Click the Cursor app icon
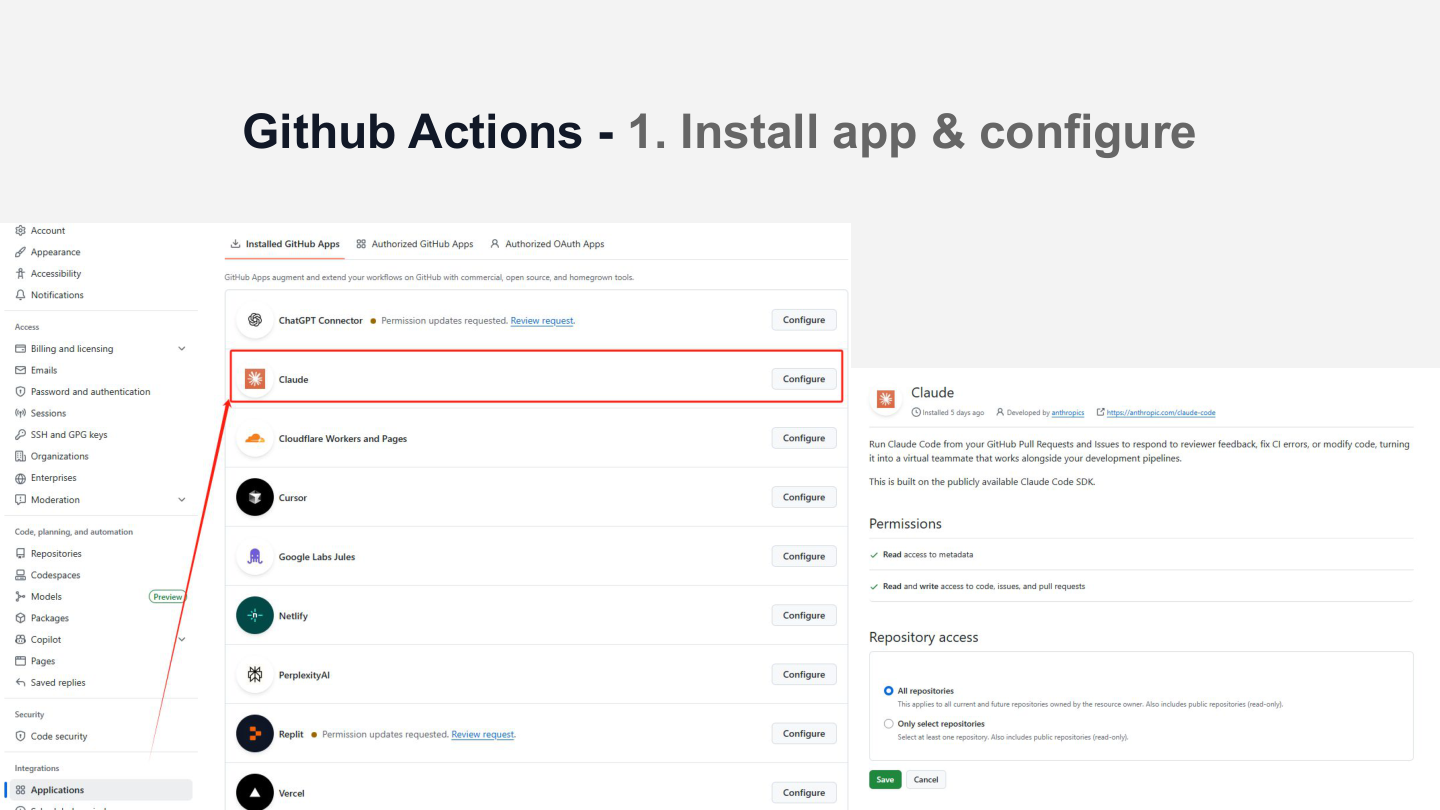 click(255, 497)
